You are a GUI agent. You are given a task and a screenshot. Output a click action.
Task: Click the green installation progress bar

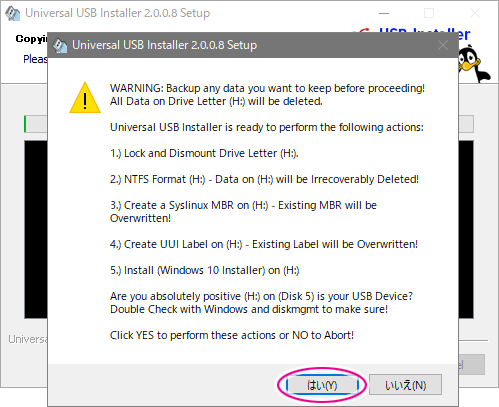click(35, 124)
